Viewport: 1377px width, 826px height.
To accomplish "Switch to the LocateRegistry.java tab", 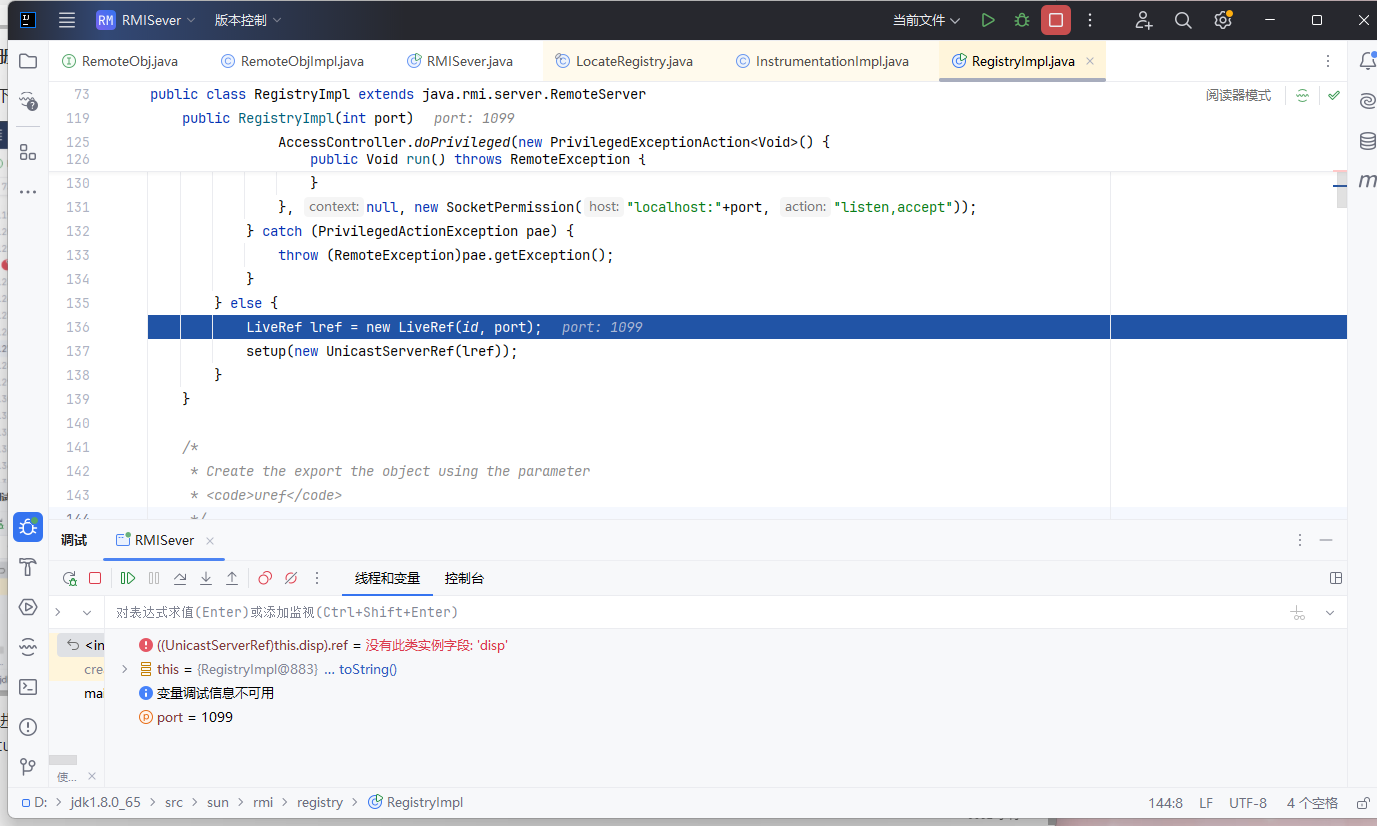I will coord(633,61).
